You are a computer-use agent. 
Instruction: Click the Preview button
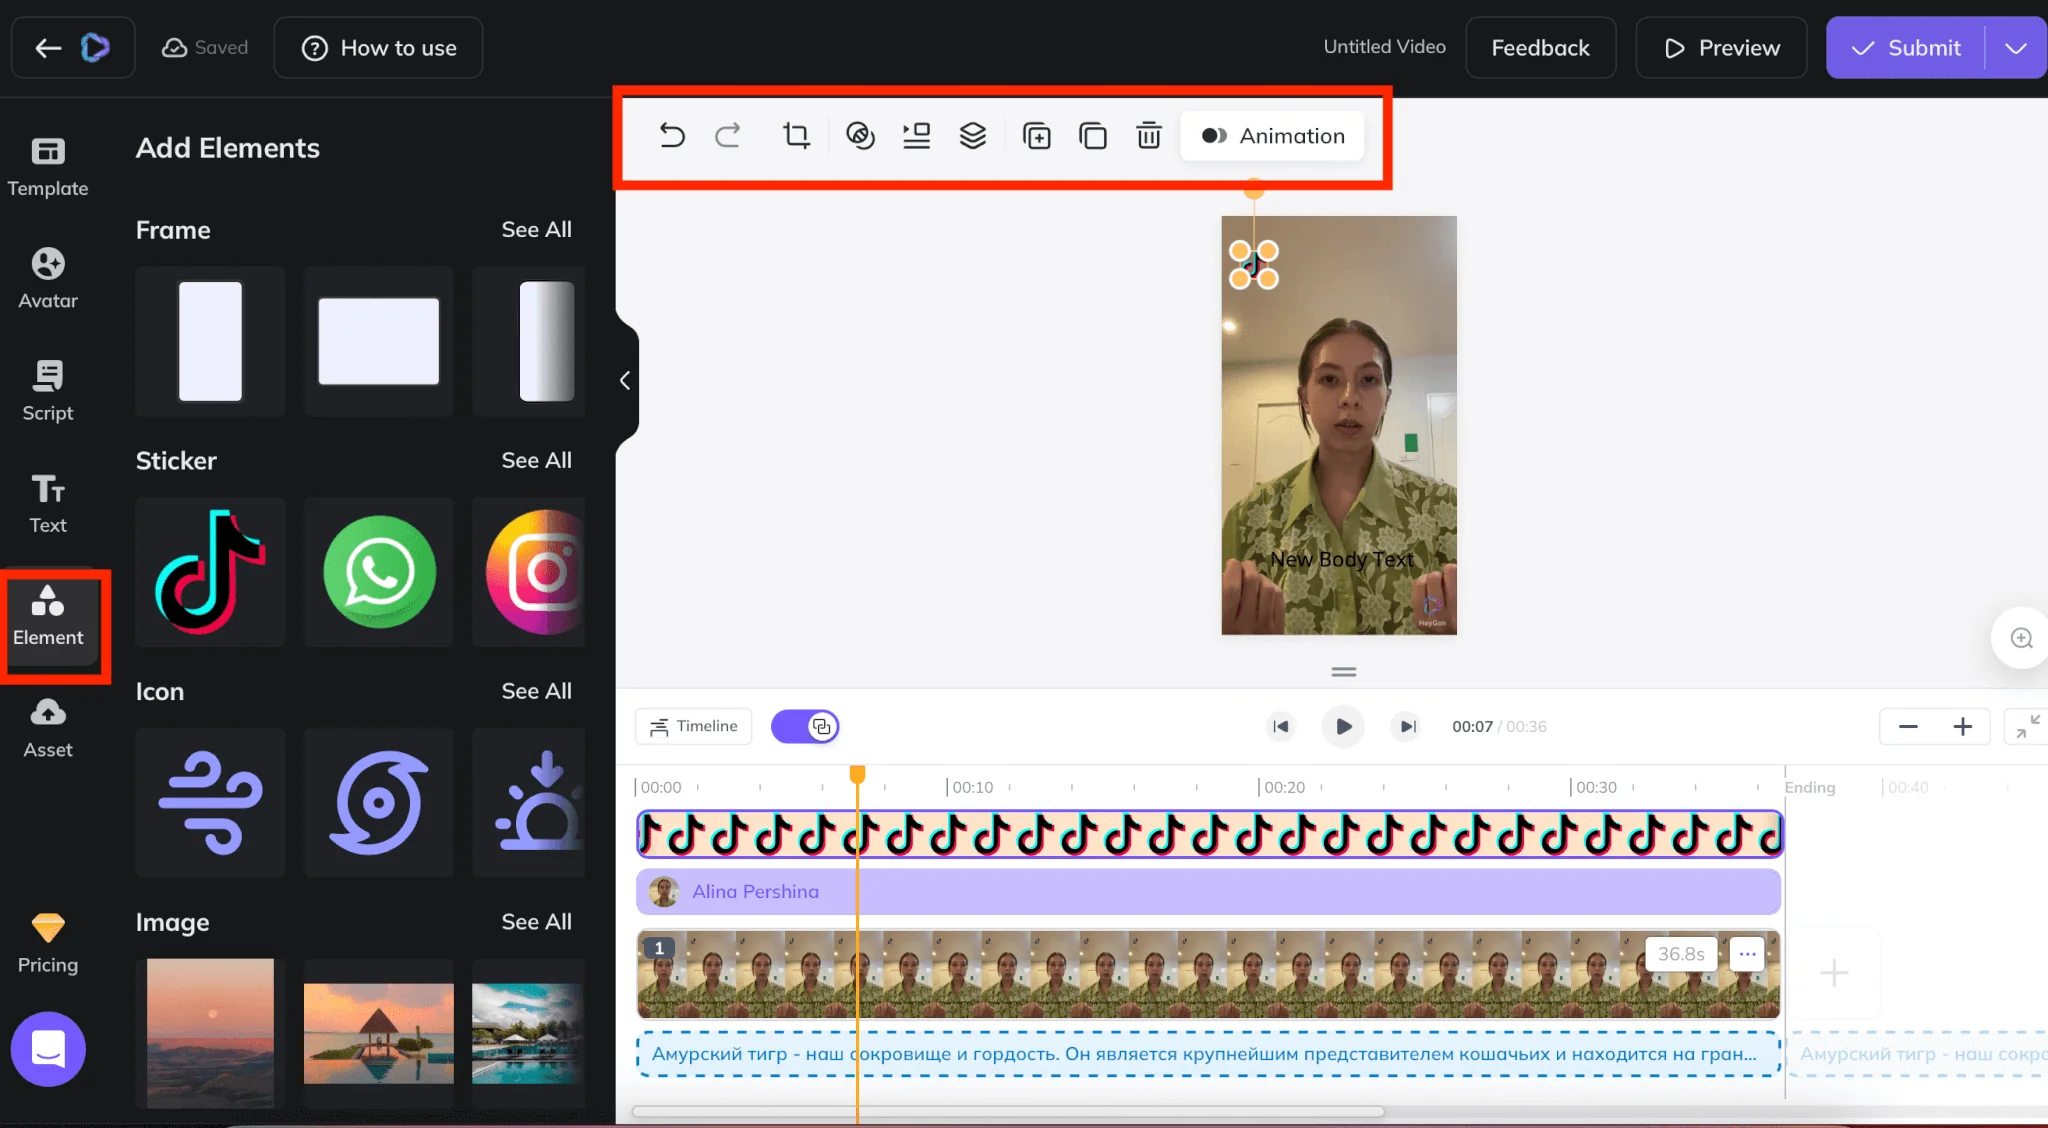1721,48
